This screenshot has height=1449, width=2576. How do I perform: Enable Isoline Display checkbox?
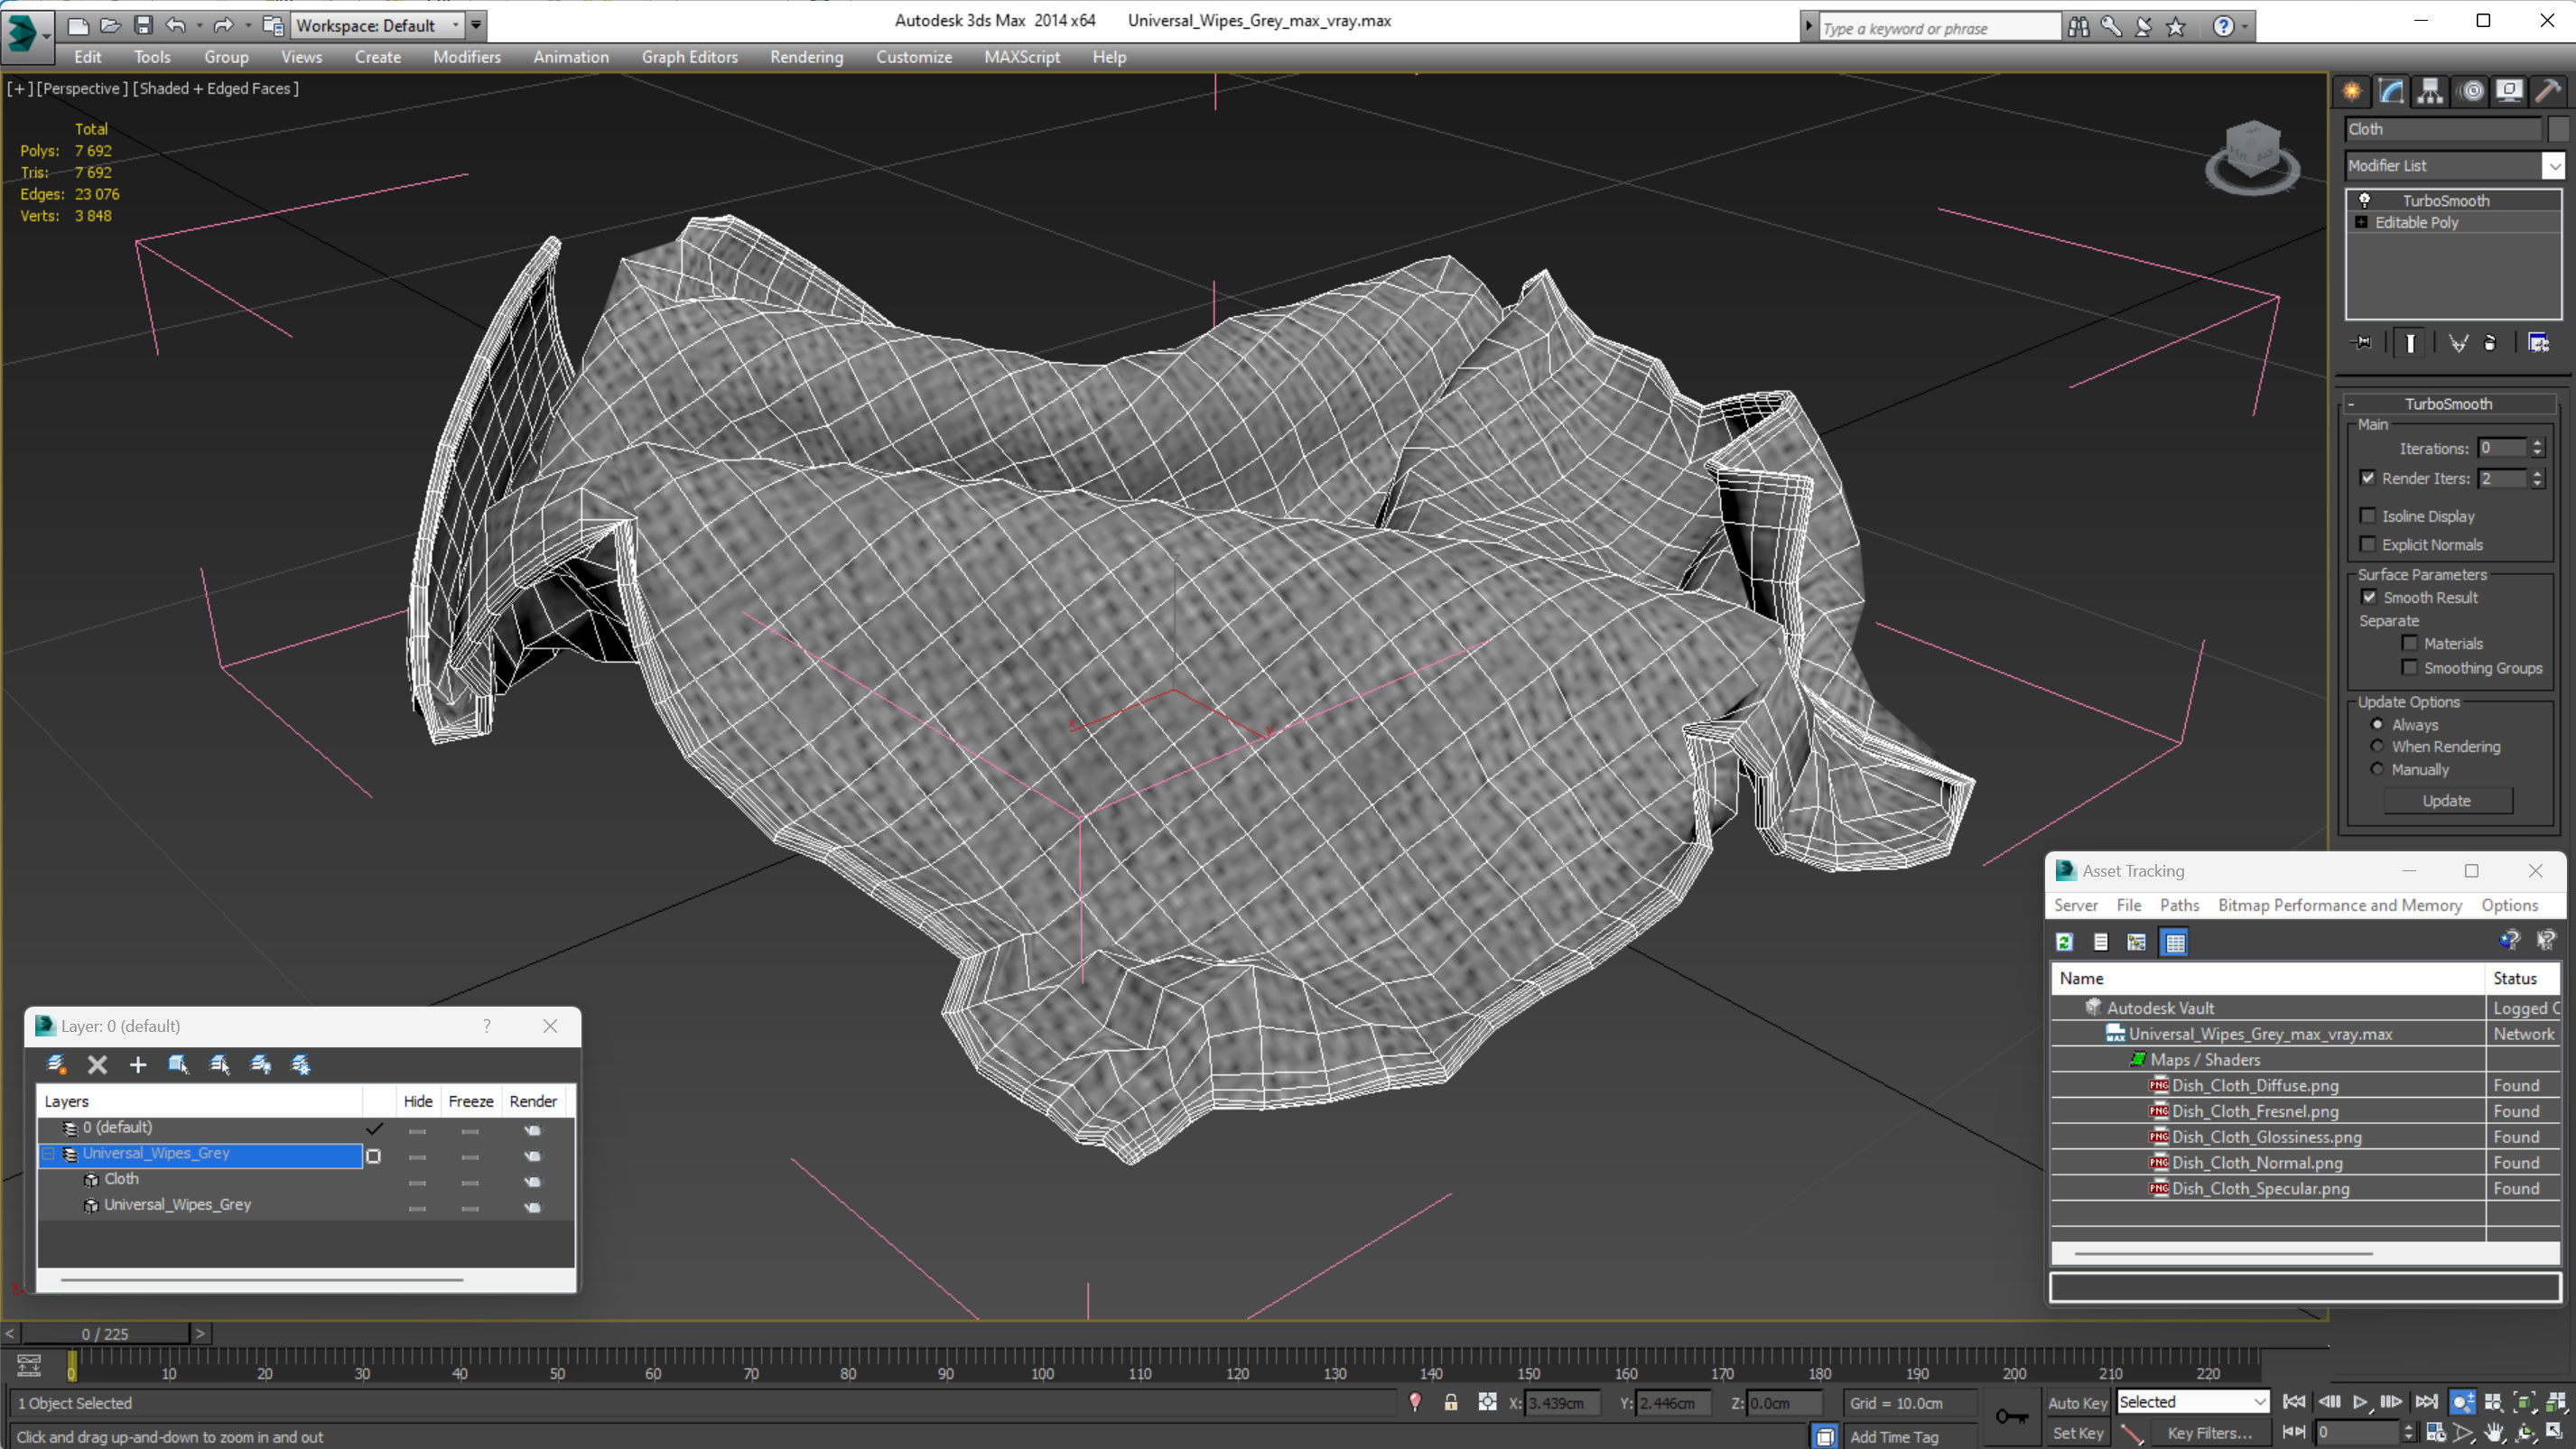(x=2368, y=516)
